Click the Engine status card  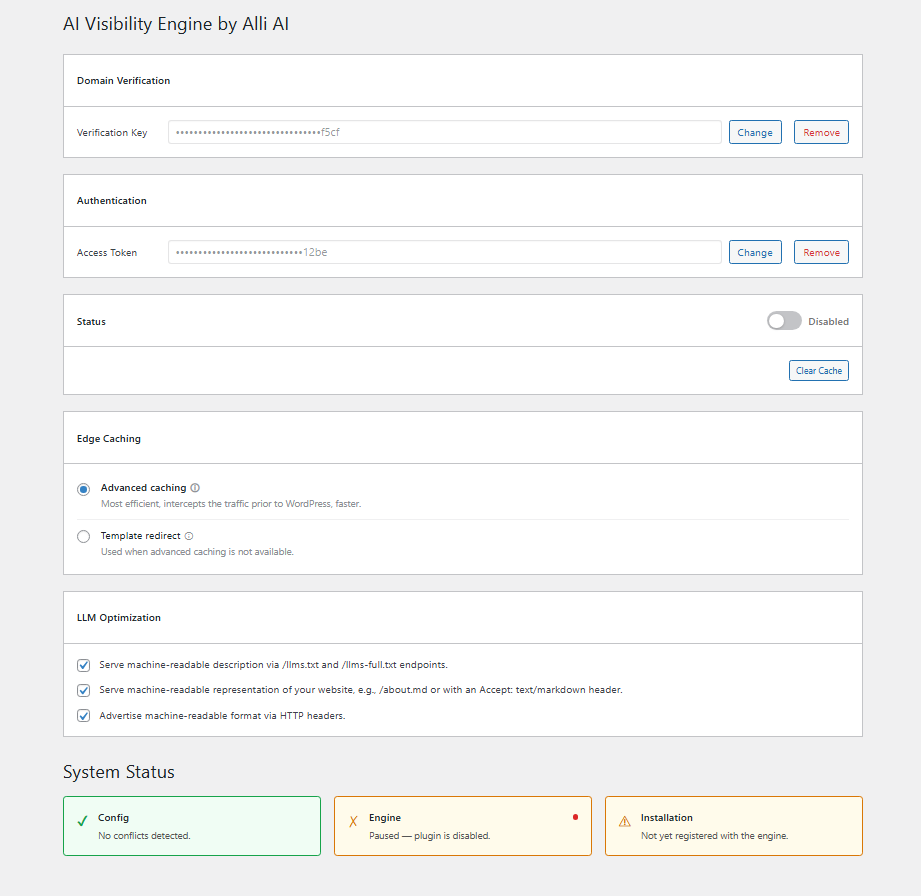(463, 826)
